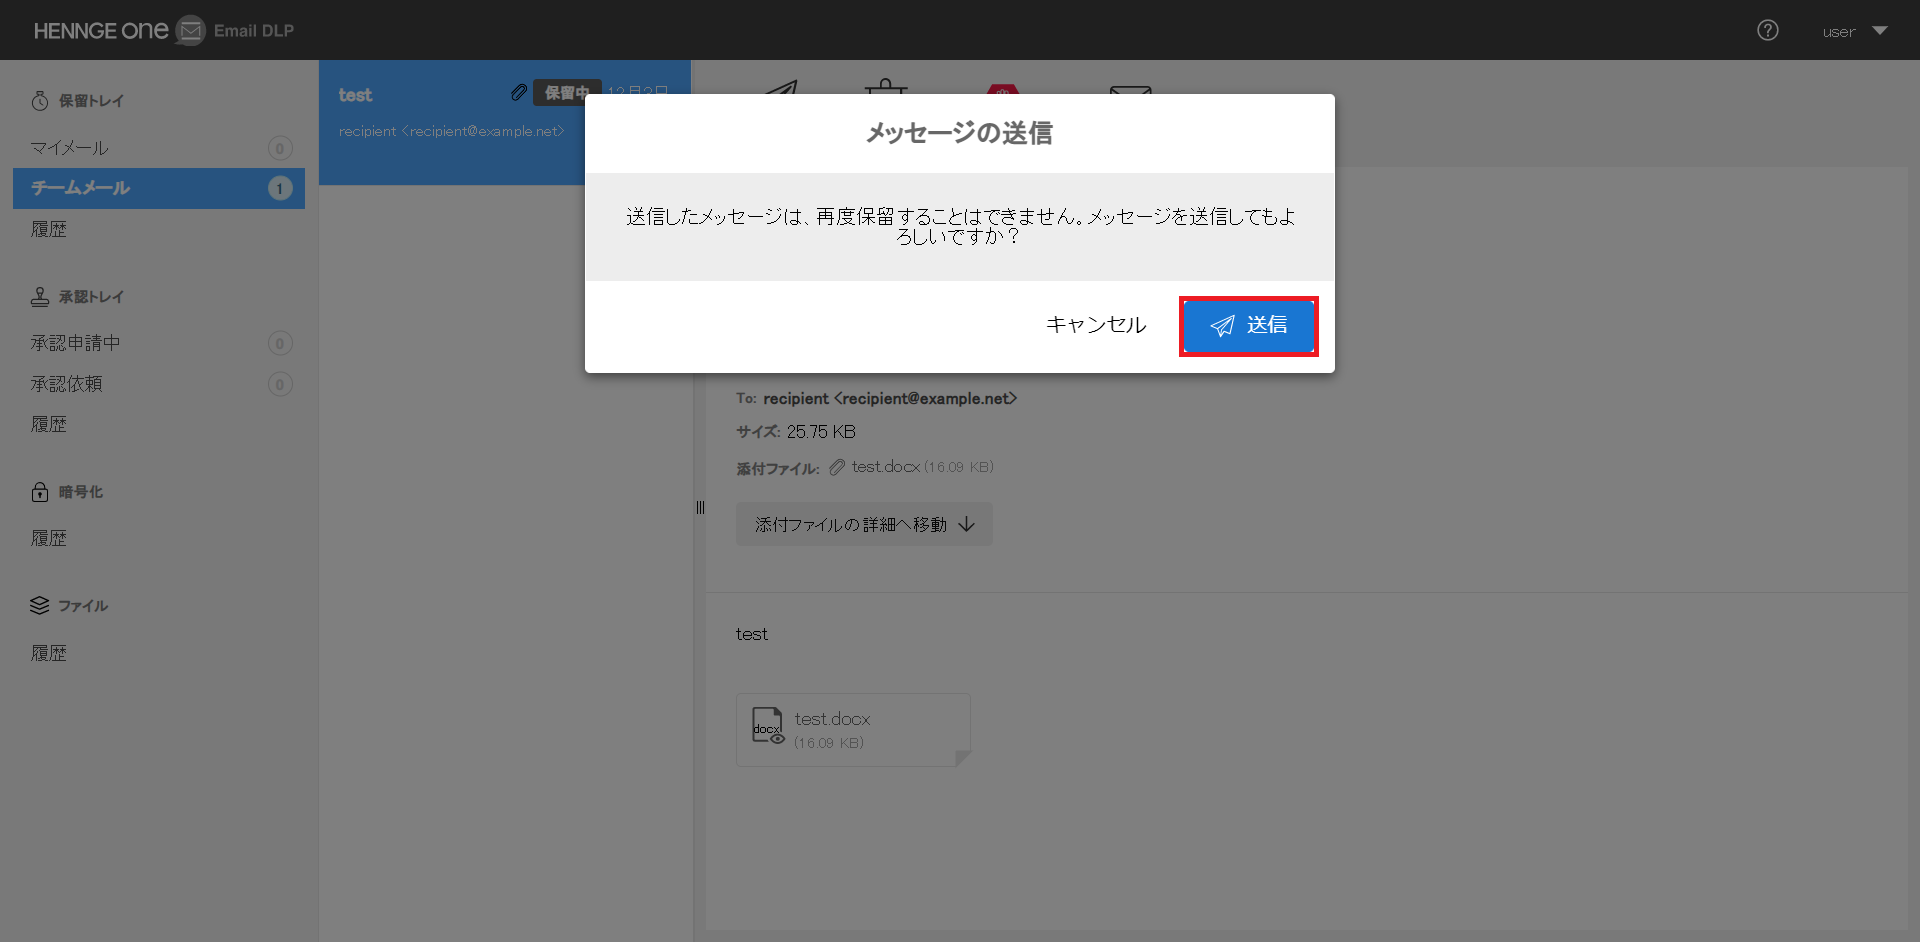Click the recipient@example.net To address
Screen dimensions: 1920x942
tap(890, 398)
